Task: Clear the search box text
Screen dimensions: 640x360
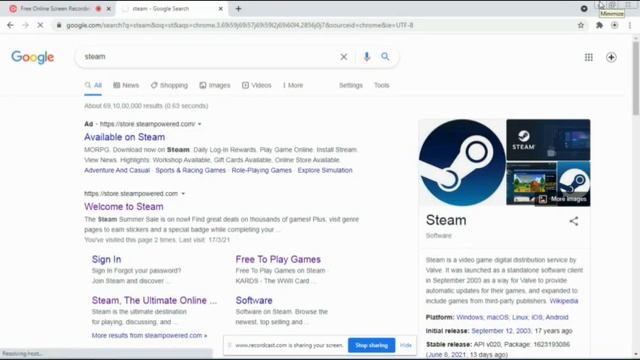Action: point(344,57)
